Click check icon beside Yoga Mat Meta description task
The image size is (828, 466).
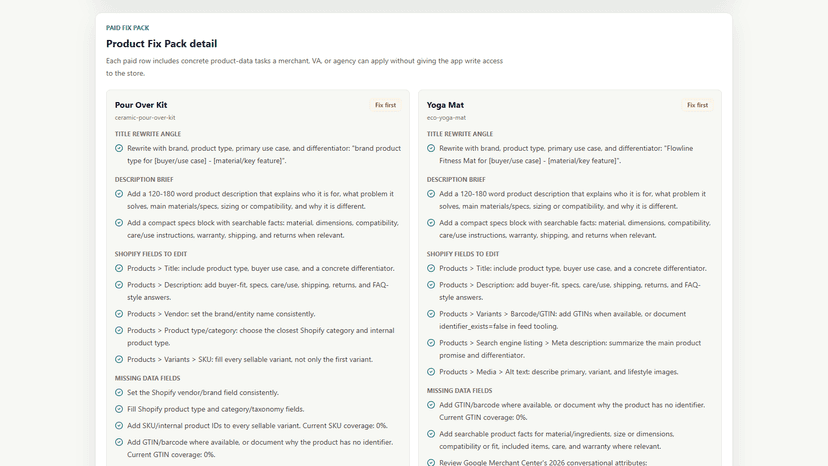coord(431,343)
